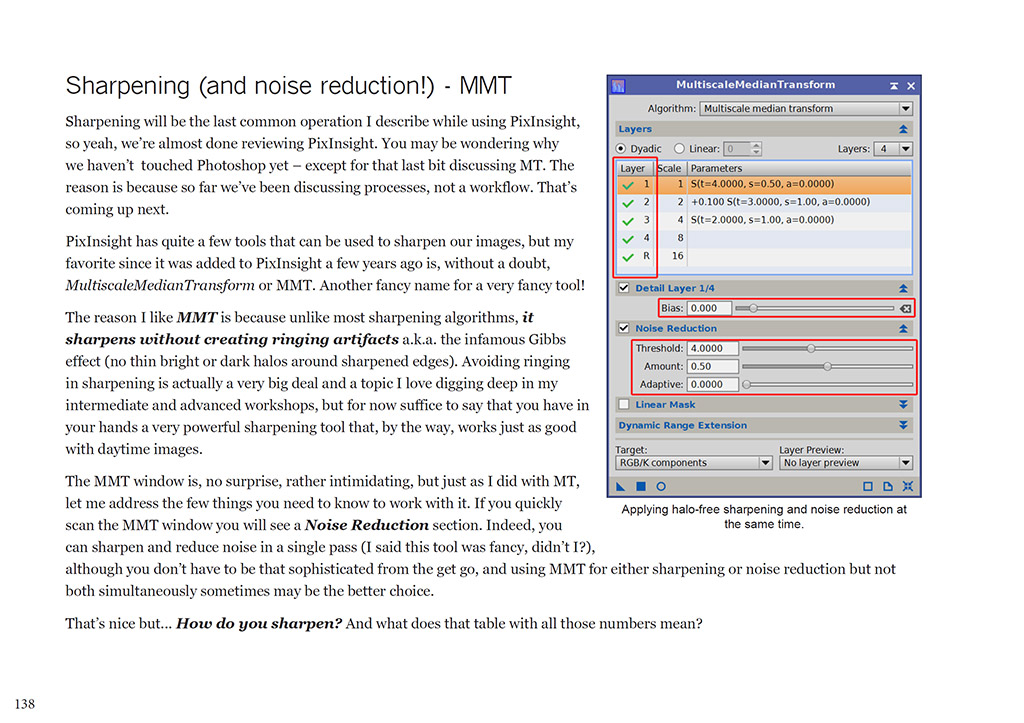Enable the Linear Mask checkbox
Image resolution: width=1024 pixels, height=723 pixels.
[624, 405]
